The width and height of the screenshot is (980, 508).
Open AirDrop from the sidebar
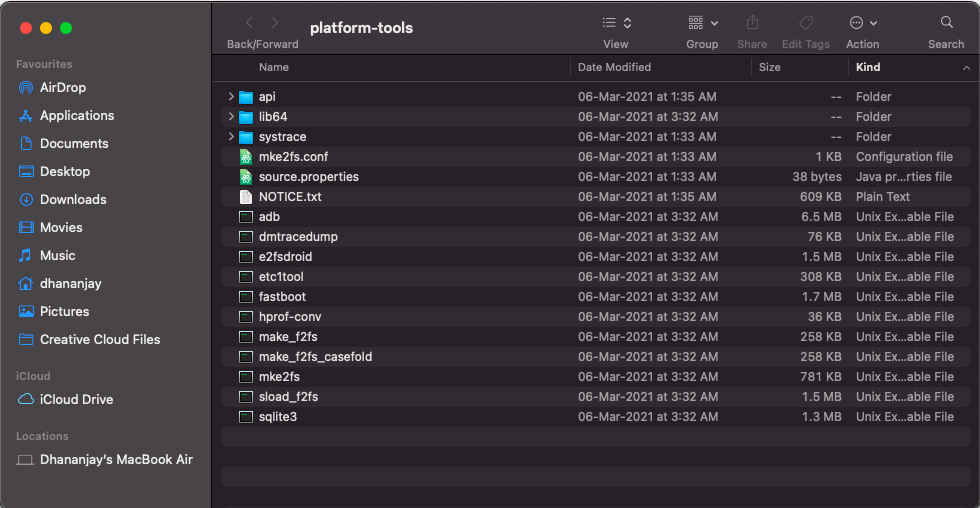(52, 87)
